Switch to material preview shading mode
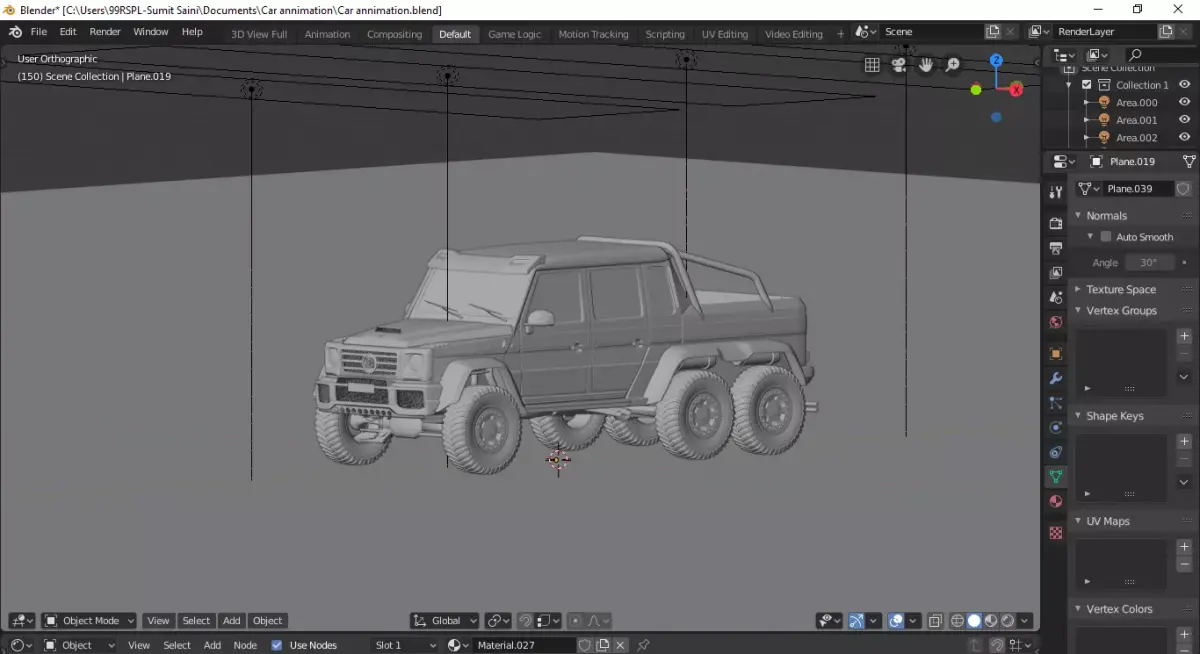 [x=991, y=621]
